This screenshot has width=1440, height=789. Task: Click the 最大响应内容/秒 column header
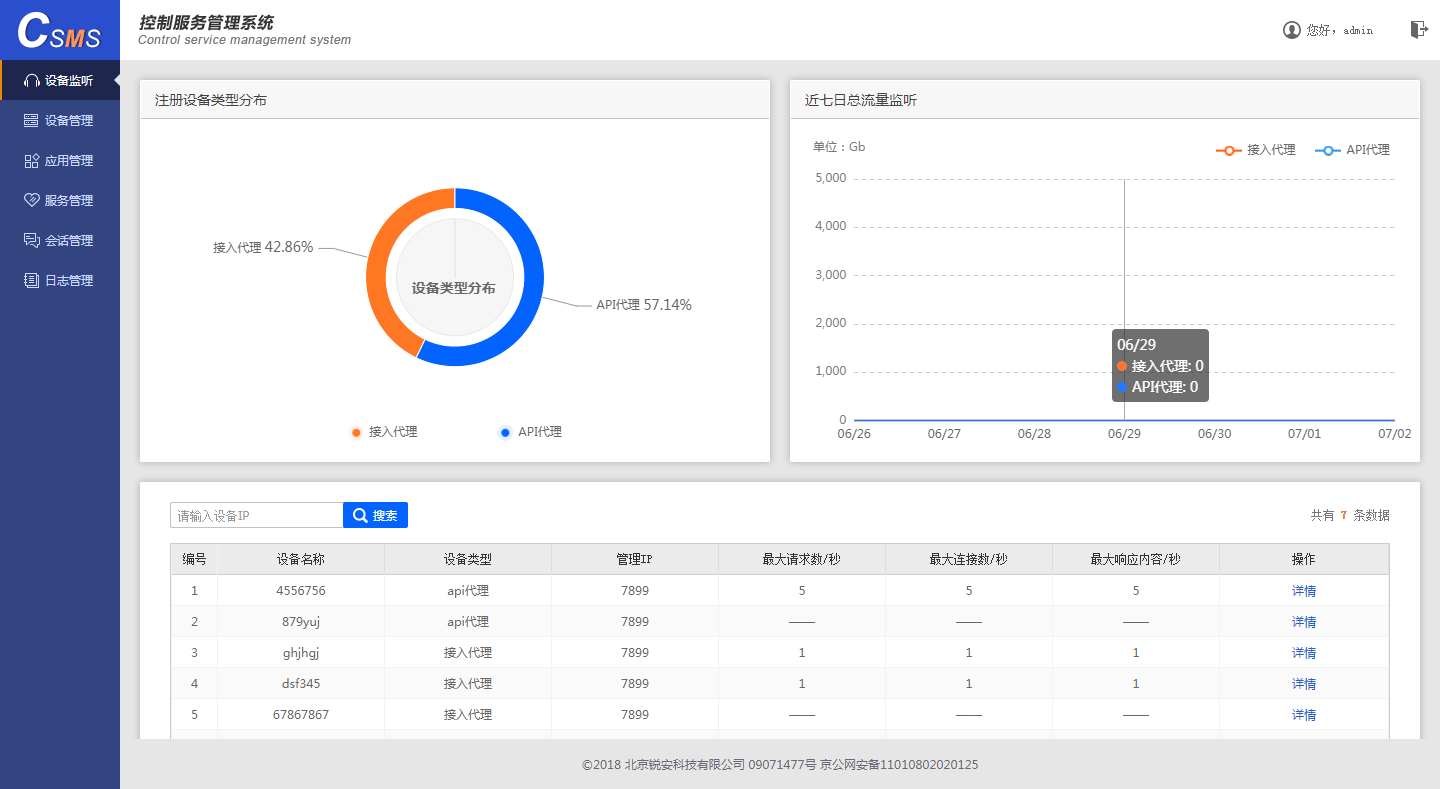click(x=1136, y=559)
